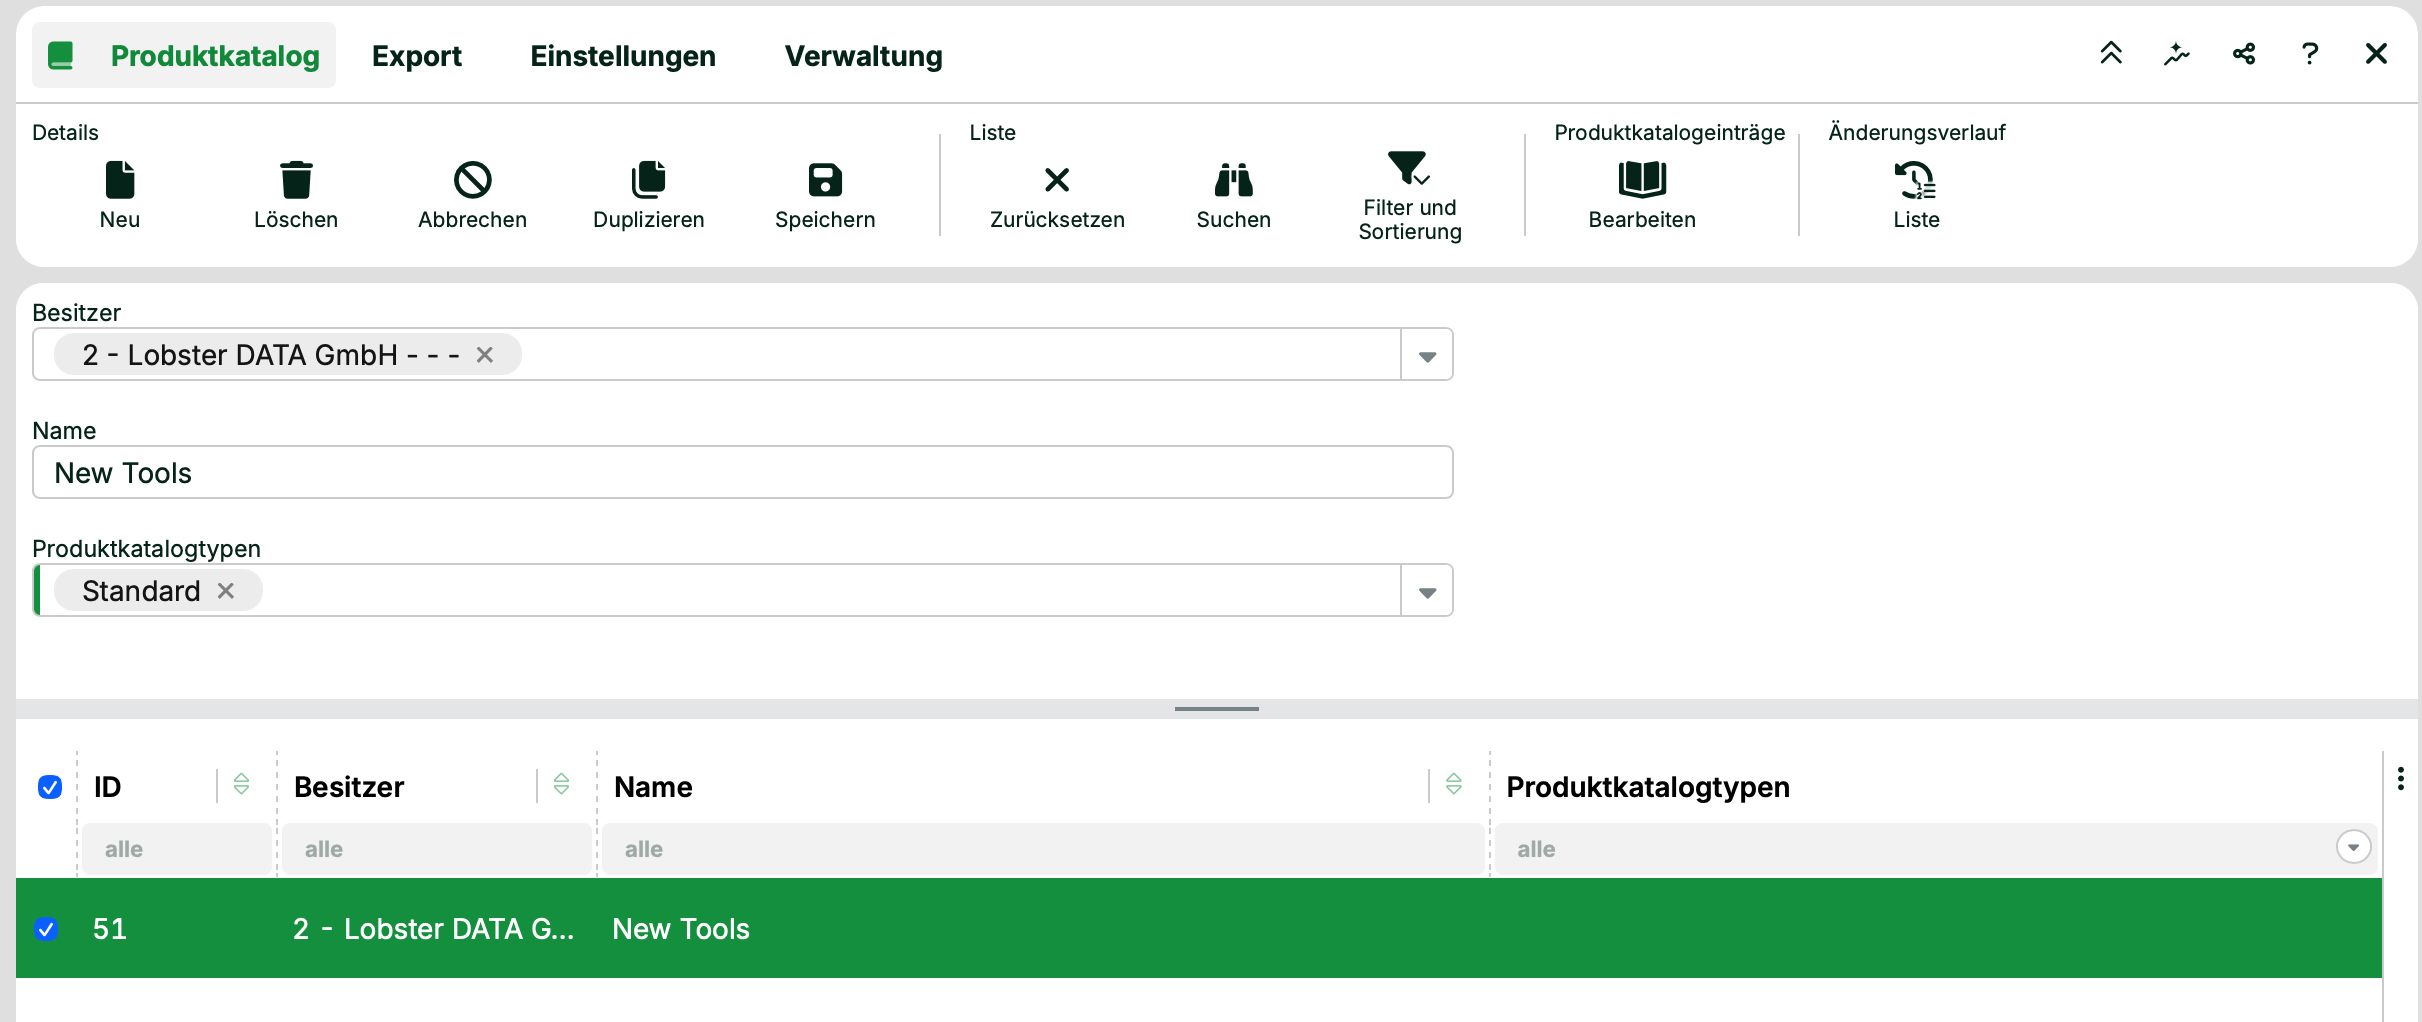Viewport: 2422px width, 1022px height.
Task: Open help with the question mark icon
Action: (2310, 54)
